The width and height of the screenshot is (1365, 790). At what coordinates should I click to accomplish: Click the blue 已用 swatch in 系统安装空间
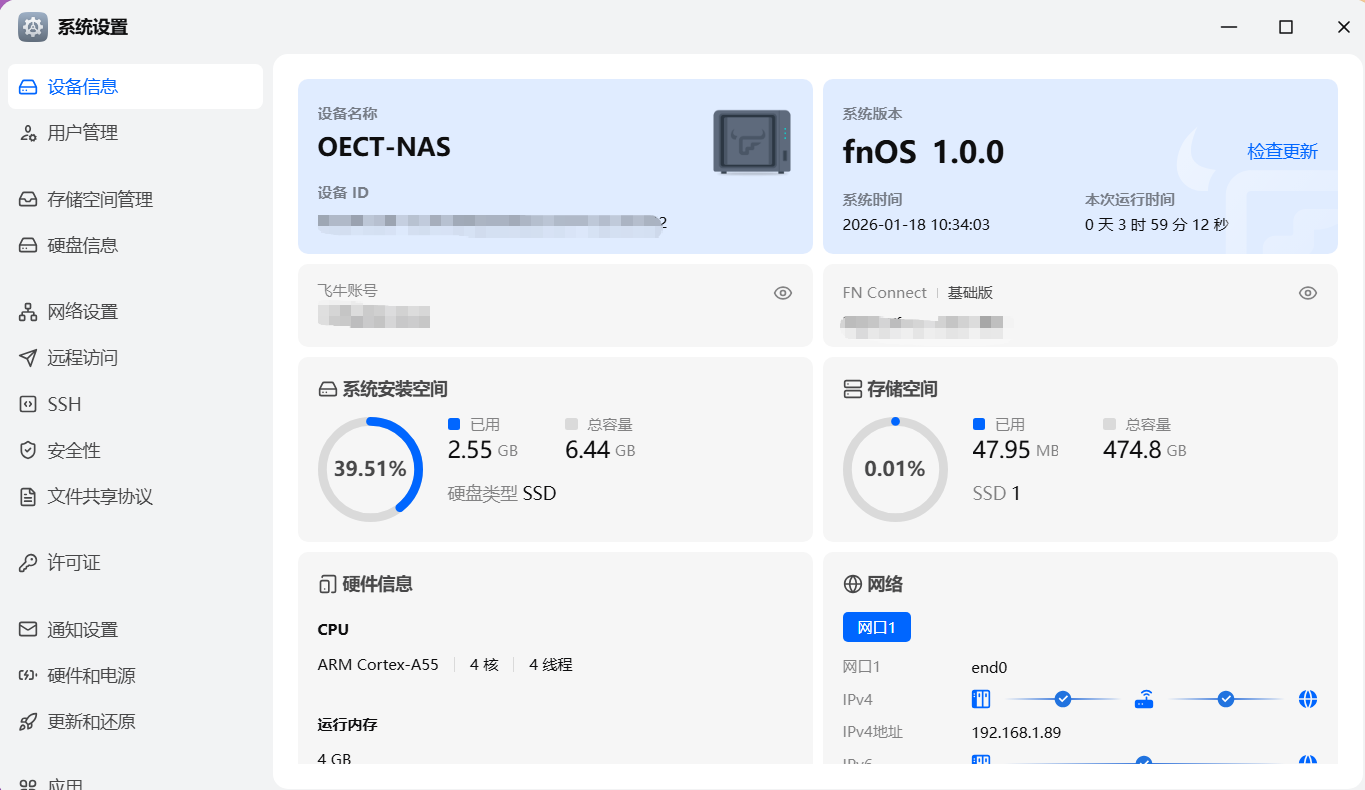click(x=454, y=424)
